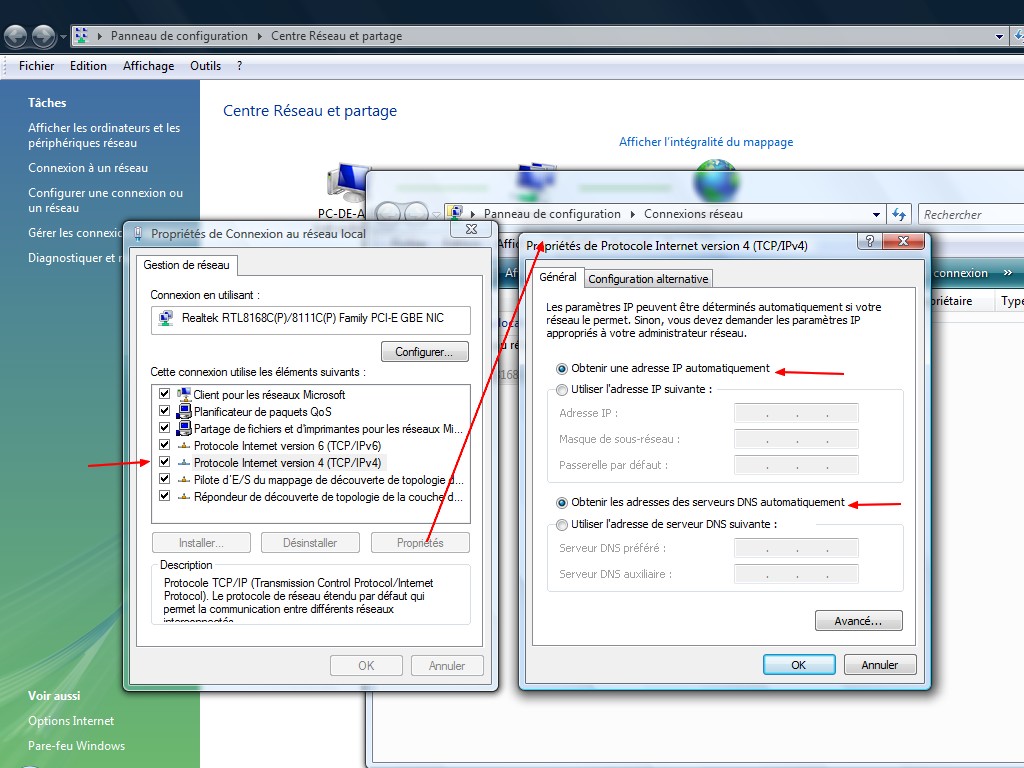Screen dimensions: 1024x768
Task: Toggle the Protocole Internet version 4 checkbox
Action: click(164, 463)
